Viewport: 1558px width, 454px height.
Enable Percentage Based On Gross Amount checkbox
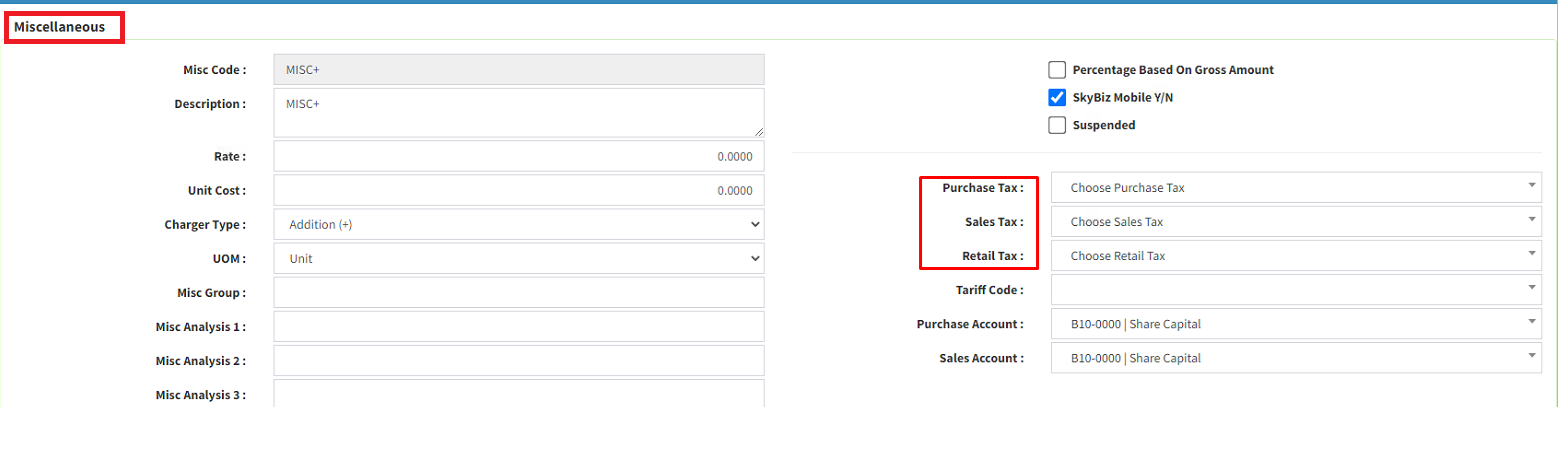coord(1057,70)
